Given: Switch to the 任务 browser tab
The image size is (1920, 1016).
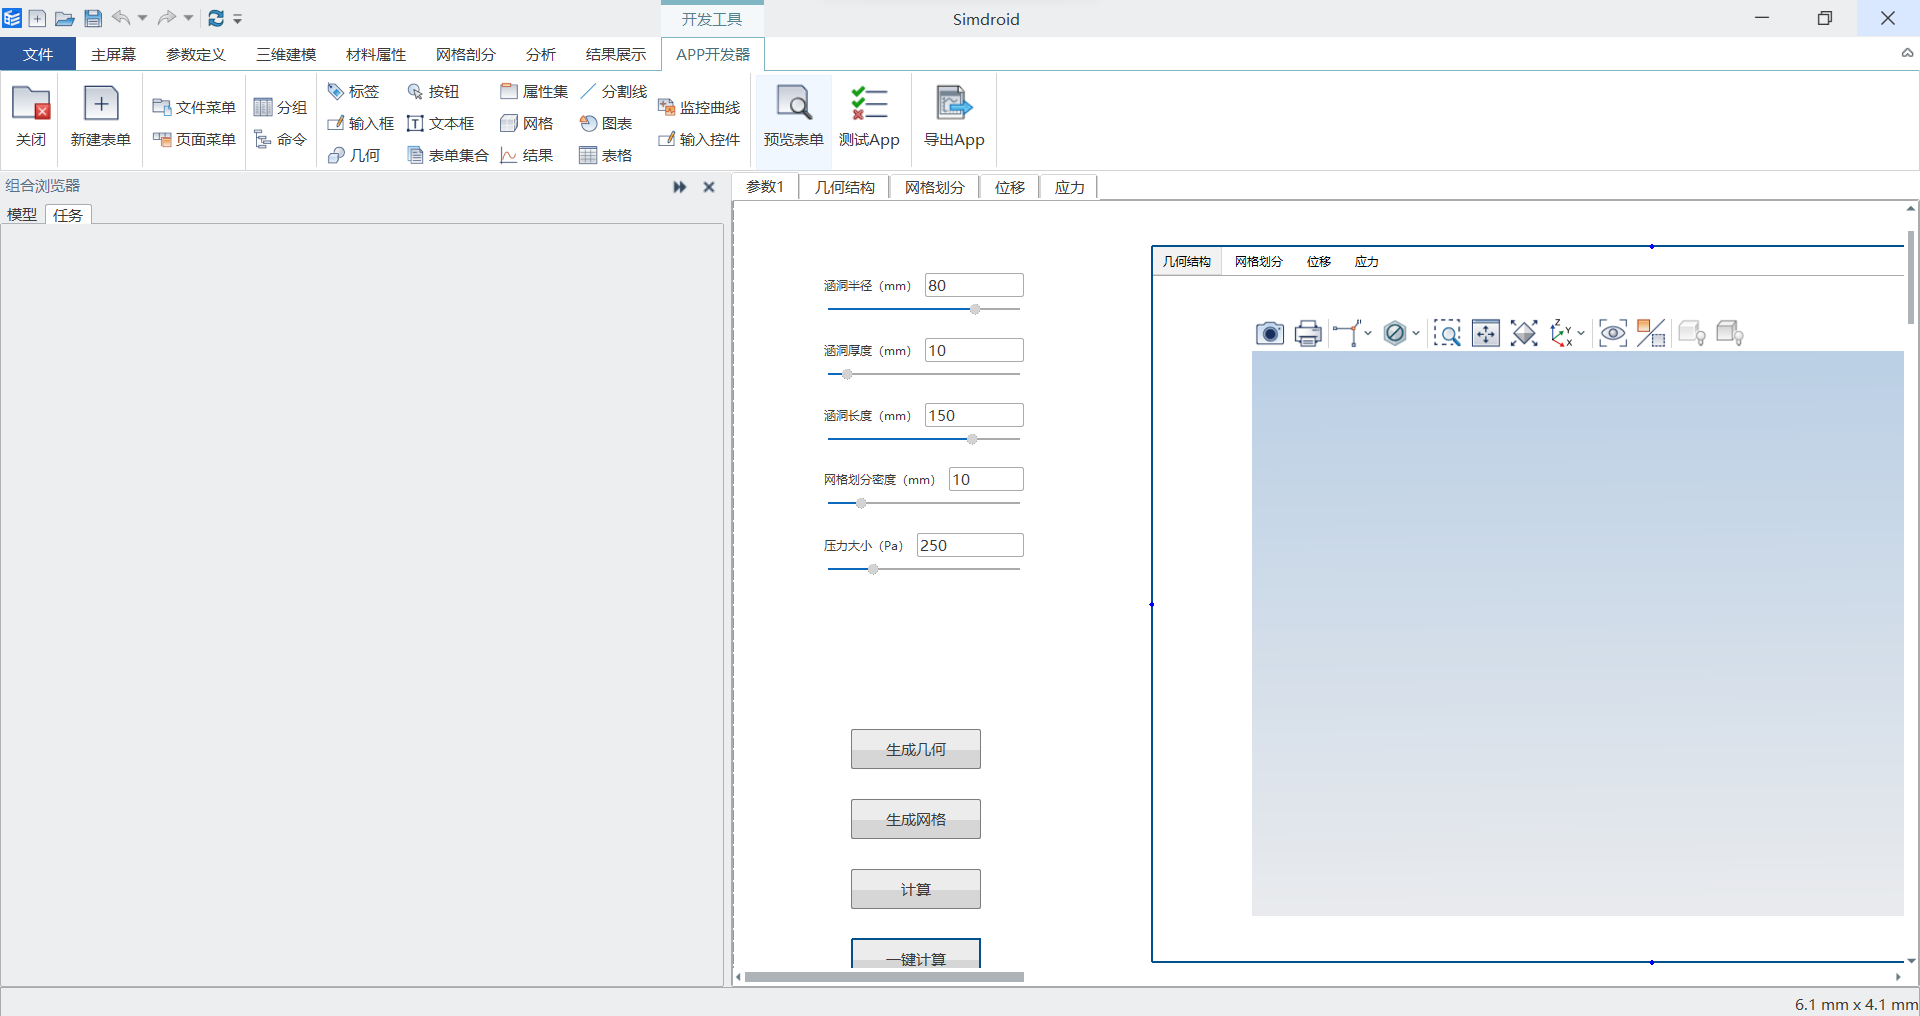Looking at the screenshot, I should pos(68,214).
